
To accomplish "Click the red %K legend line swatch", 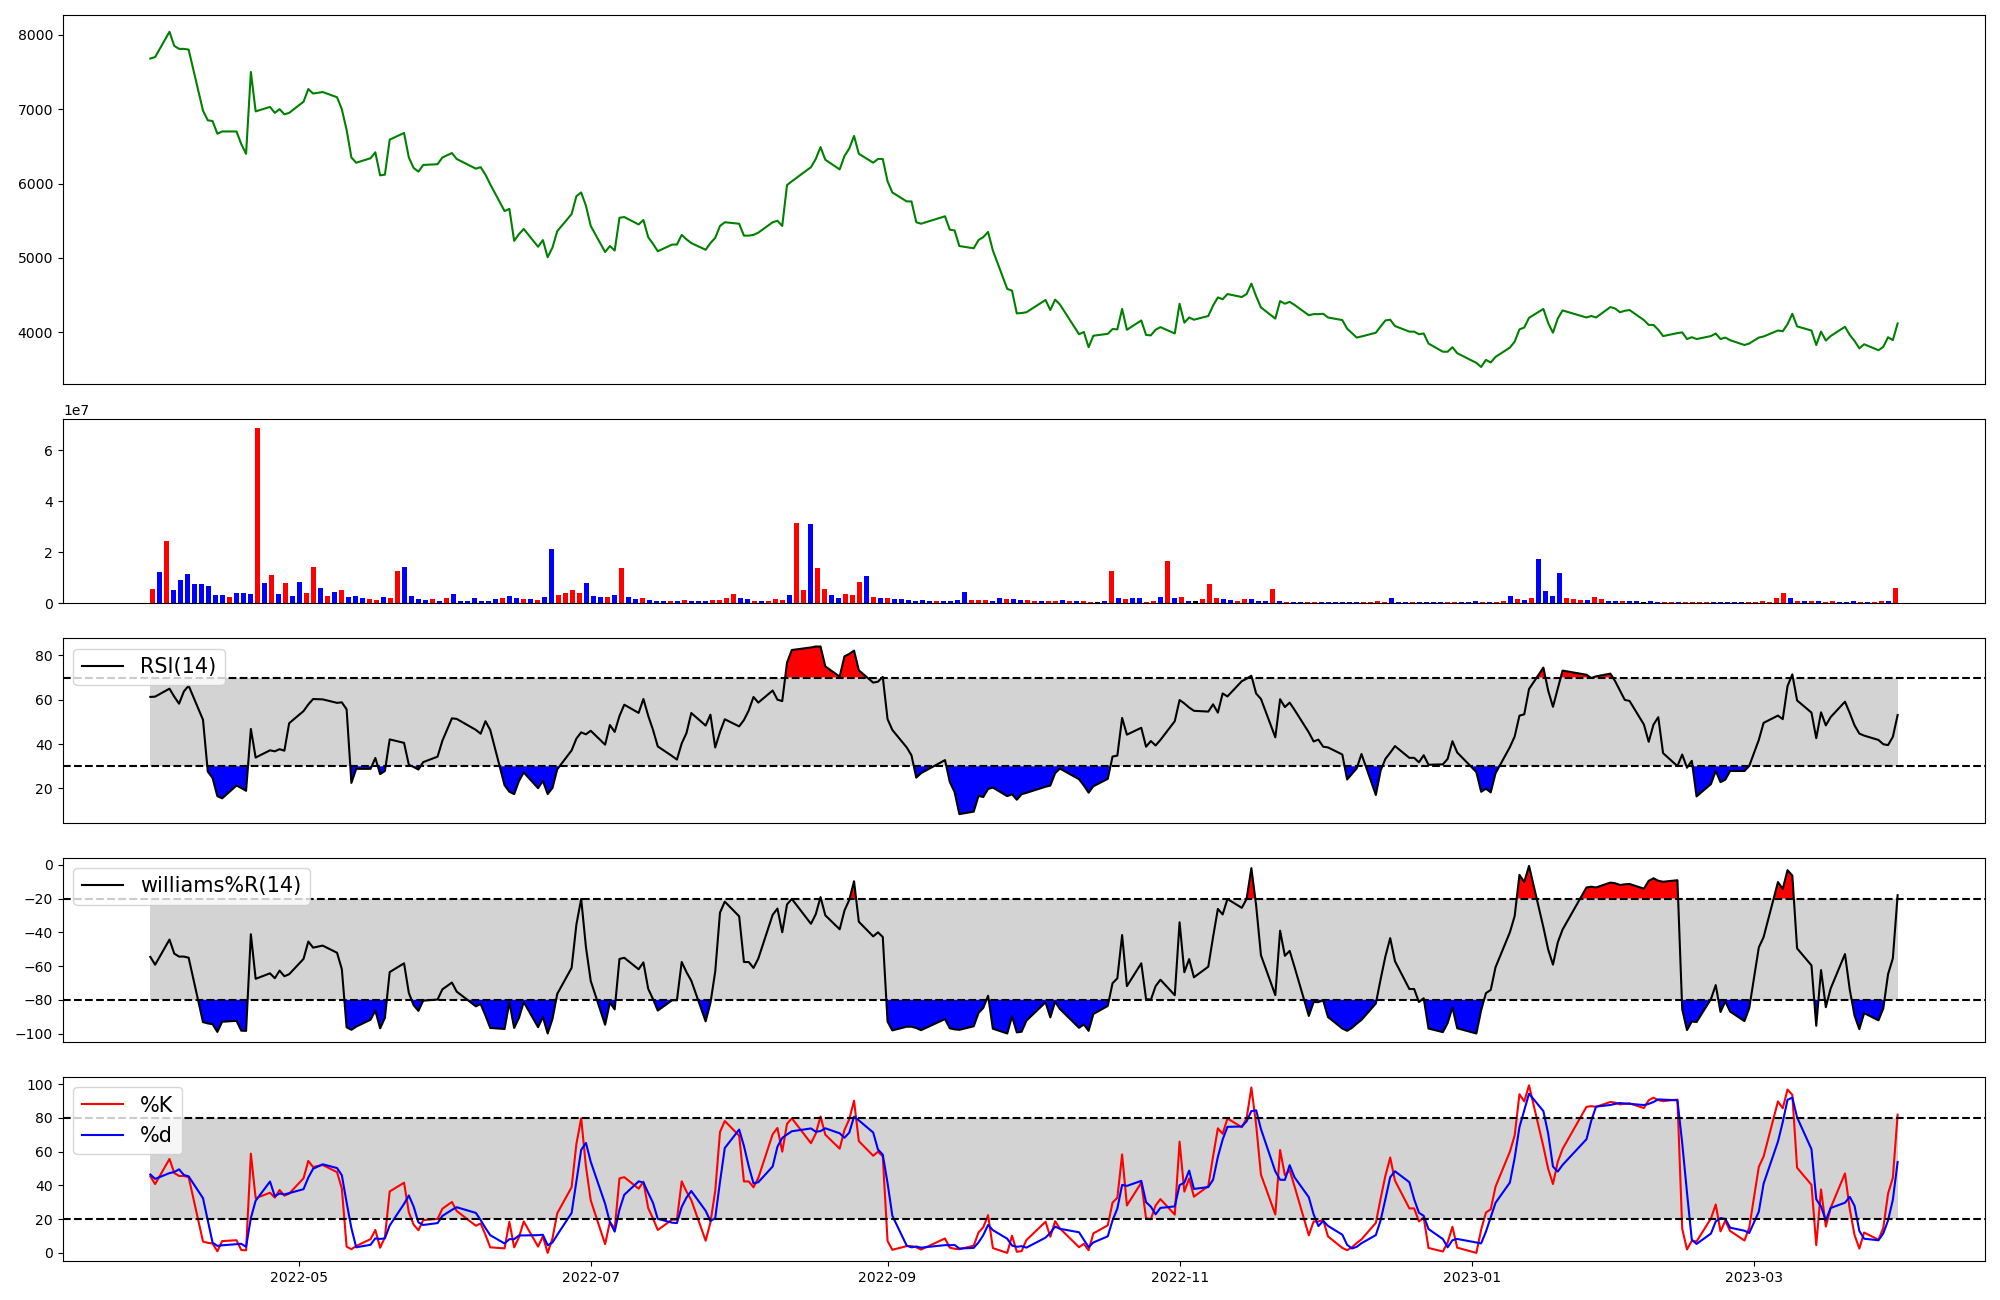I will pos(103,1105).
